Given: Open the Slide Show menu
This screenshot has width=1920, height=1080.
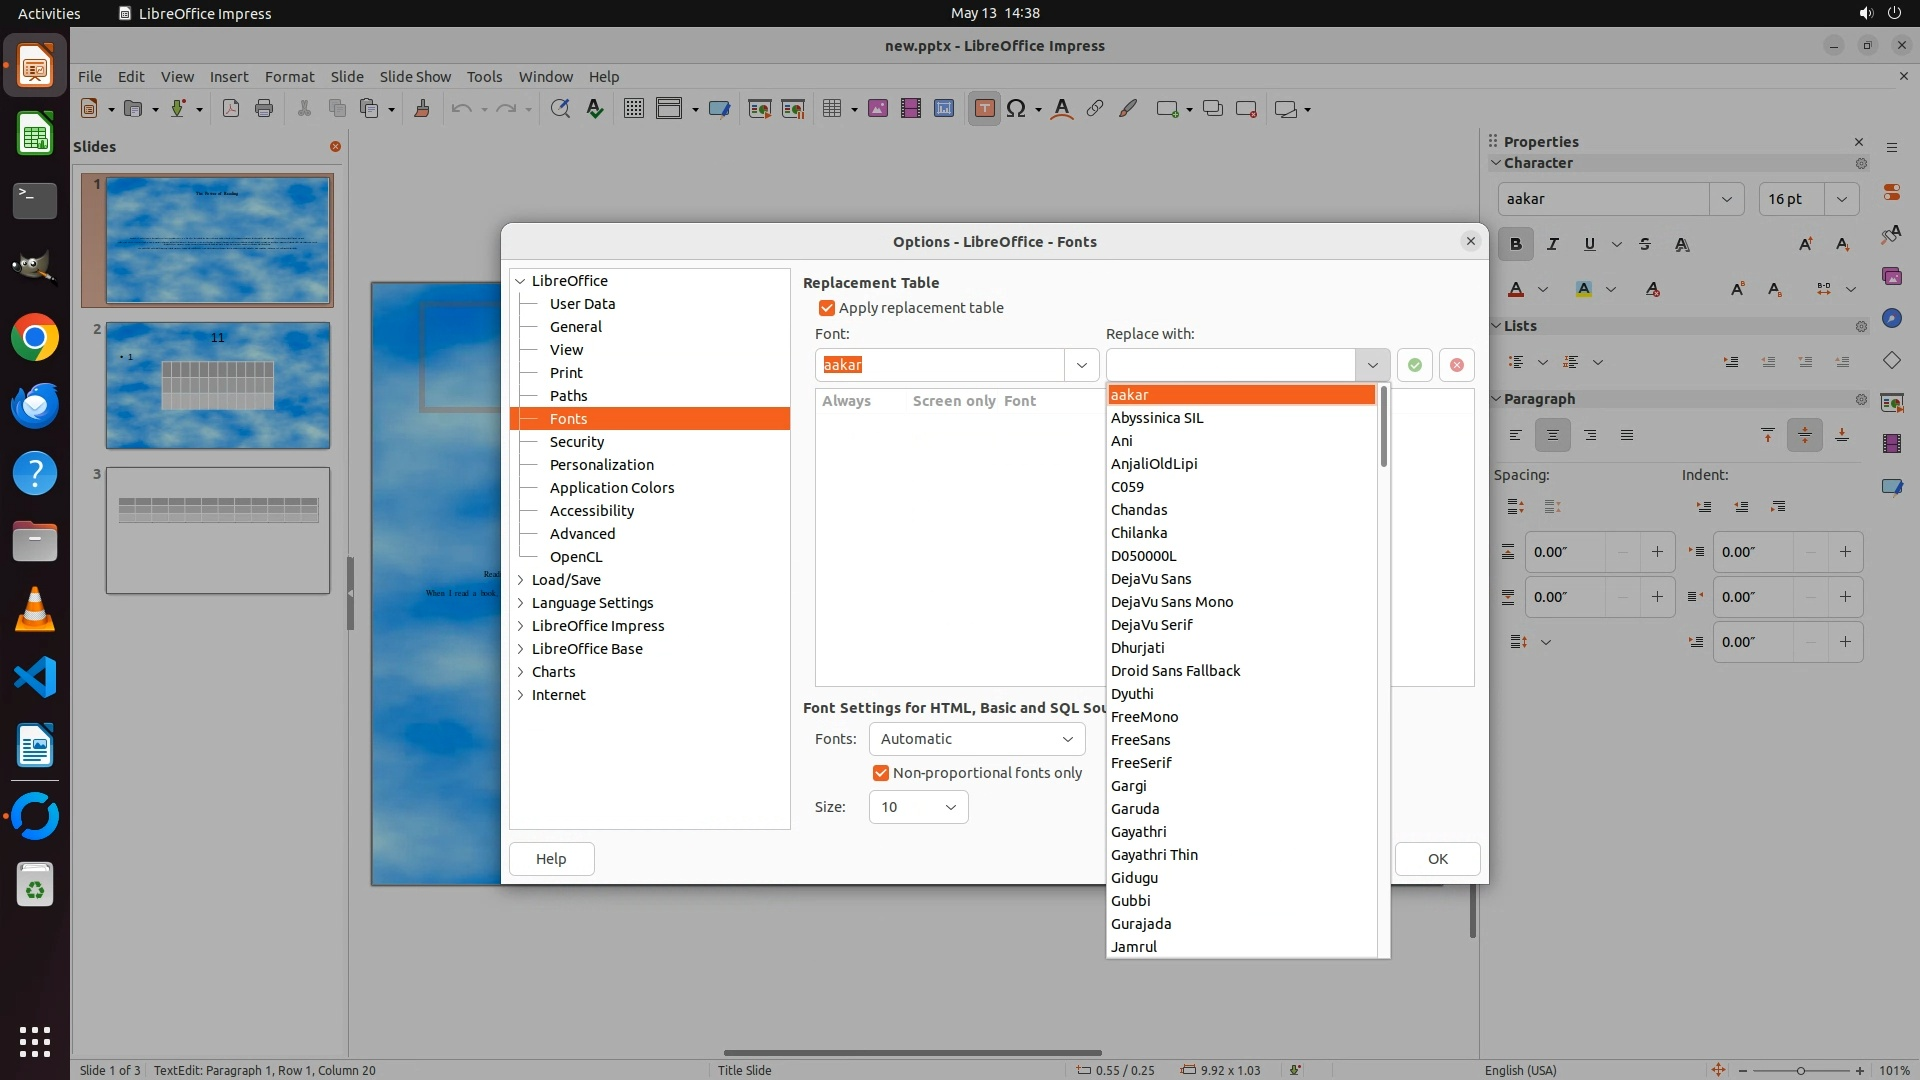Looking at the screenshot, I should [415, 77].
